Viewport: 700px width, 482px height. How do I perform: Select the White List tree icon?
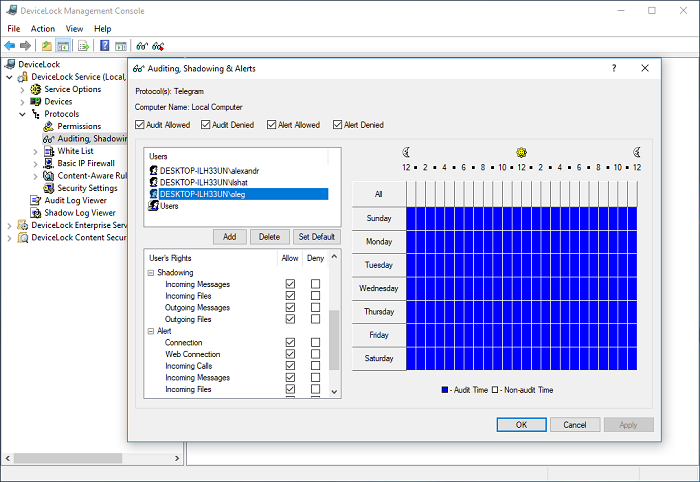[49, 151]
